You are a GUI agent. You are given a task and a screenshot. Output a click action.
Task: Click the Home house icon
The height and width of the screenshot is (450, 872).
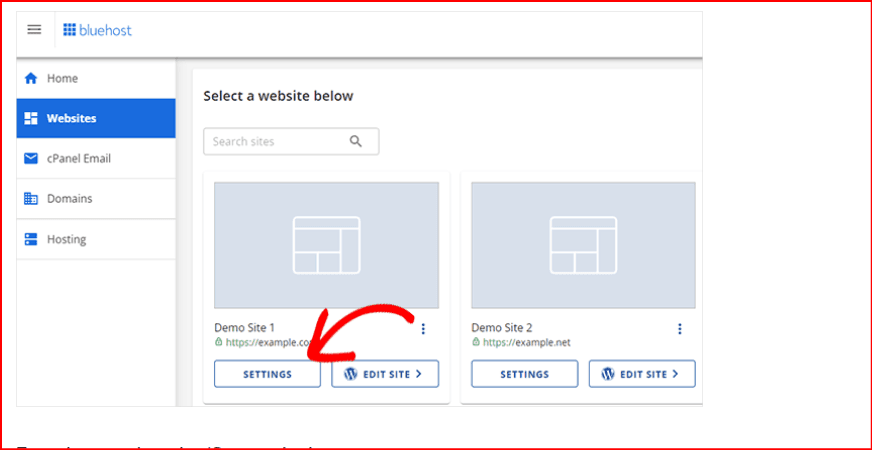(x=30, y=78)
